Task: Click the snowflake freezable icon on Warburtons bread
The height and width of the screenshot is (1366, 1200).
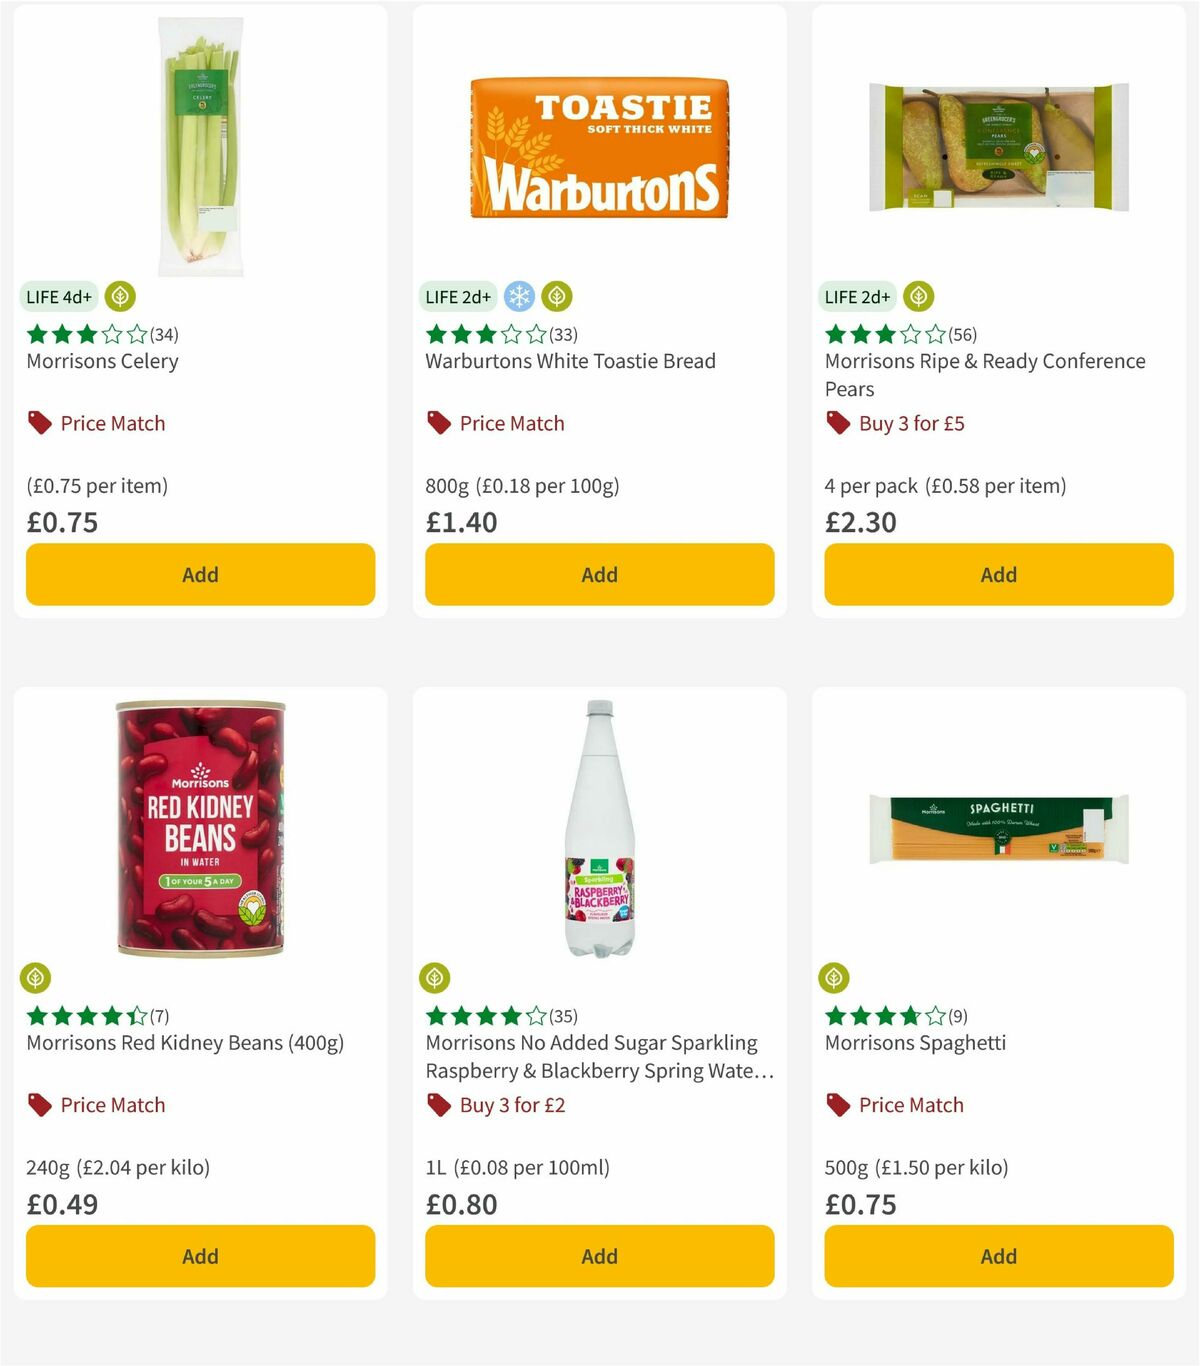Action: pos(517,296)
